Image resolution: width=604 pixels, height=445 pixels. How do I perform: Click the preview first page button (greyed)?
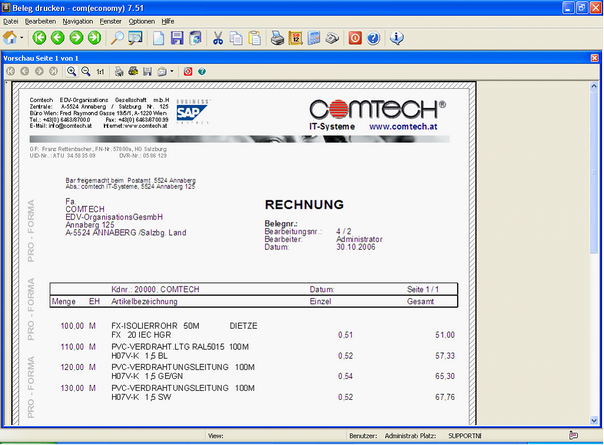point(11,71)
